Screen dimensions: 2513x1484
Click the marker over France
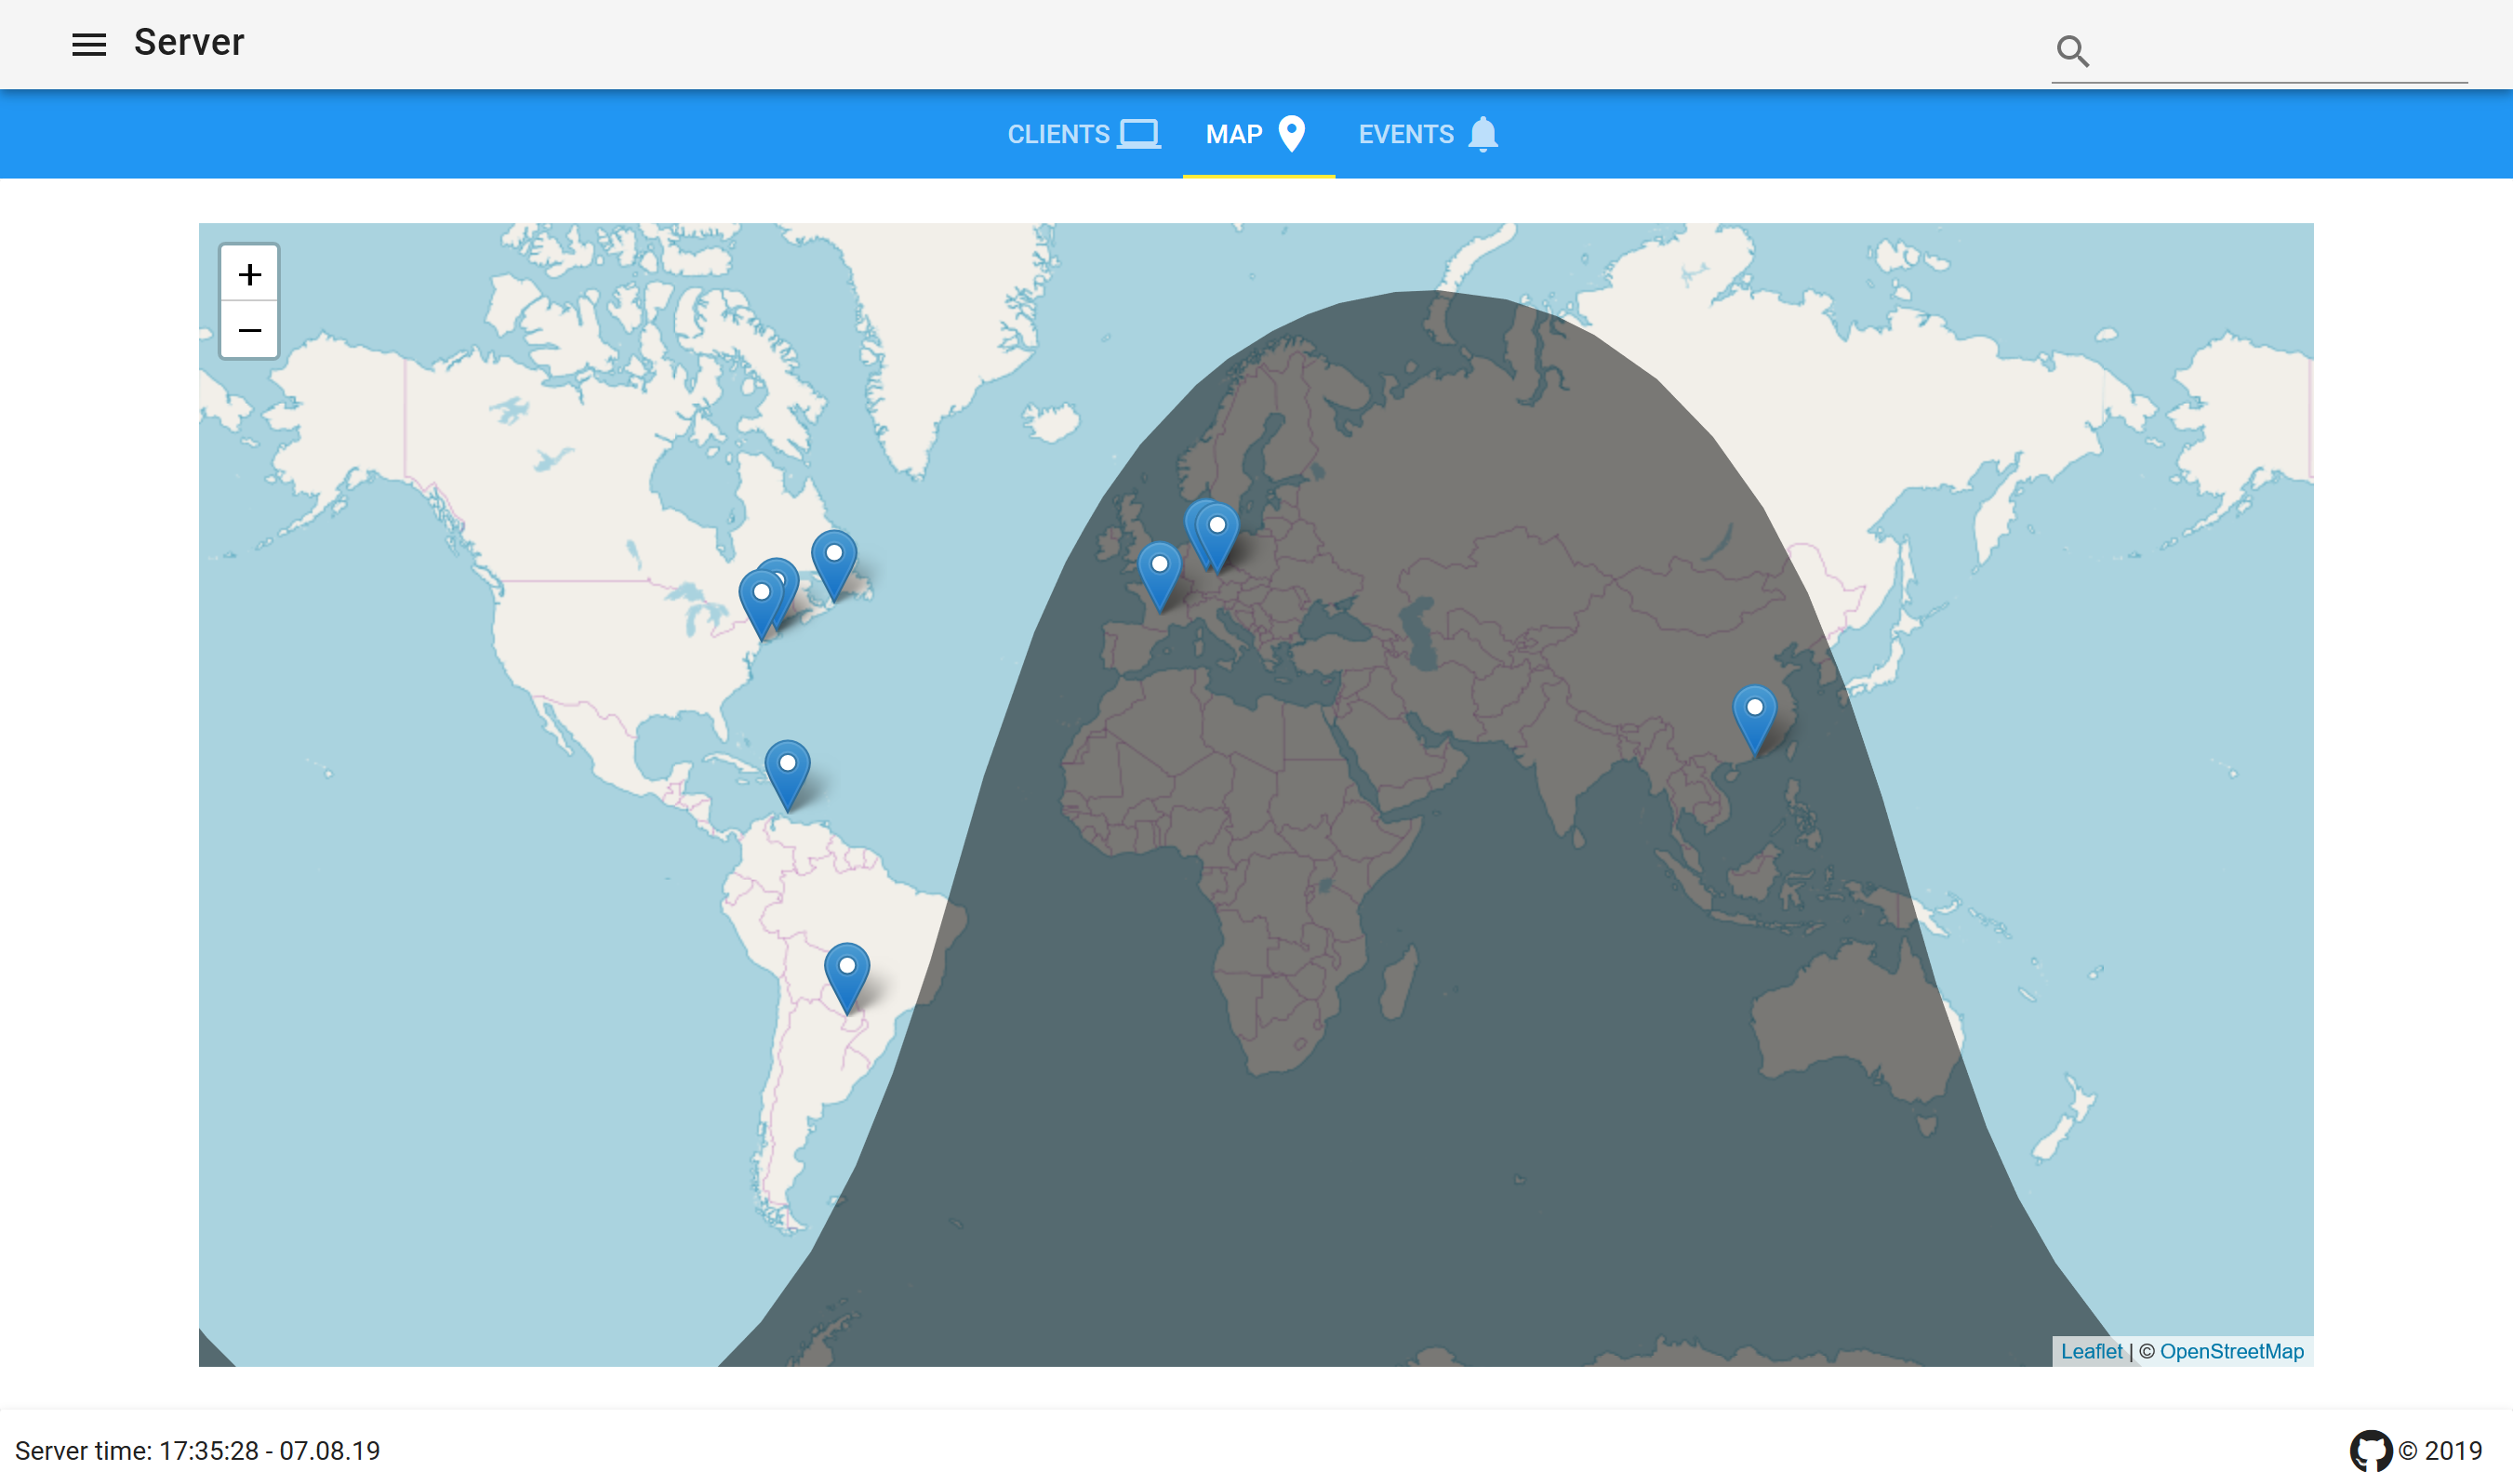1159,568
